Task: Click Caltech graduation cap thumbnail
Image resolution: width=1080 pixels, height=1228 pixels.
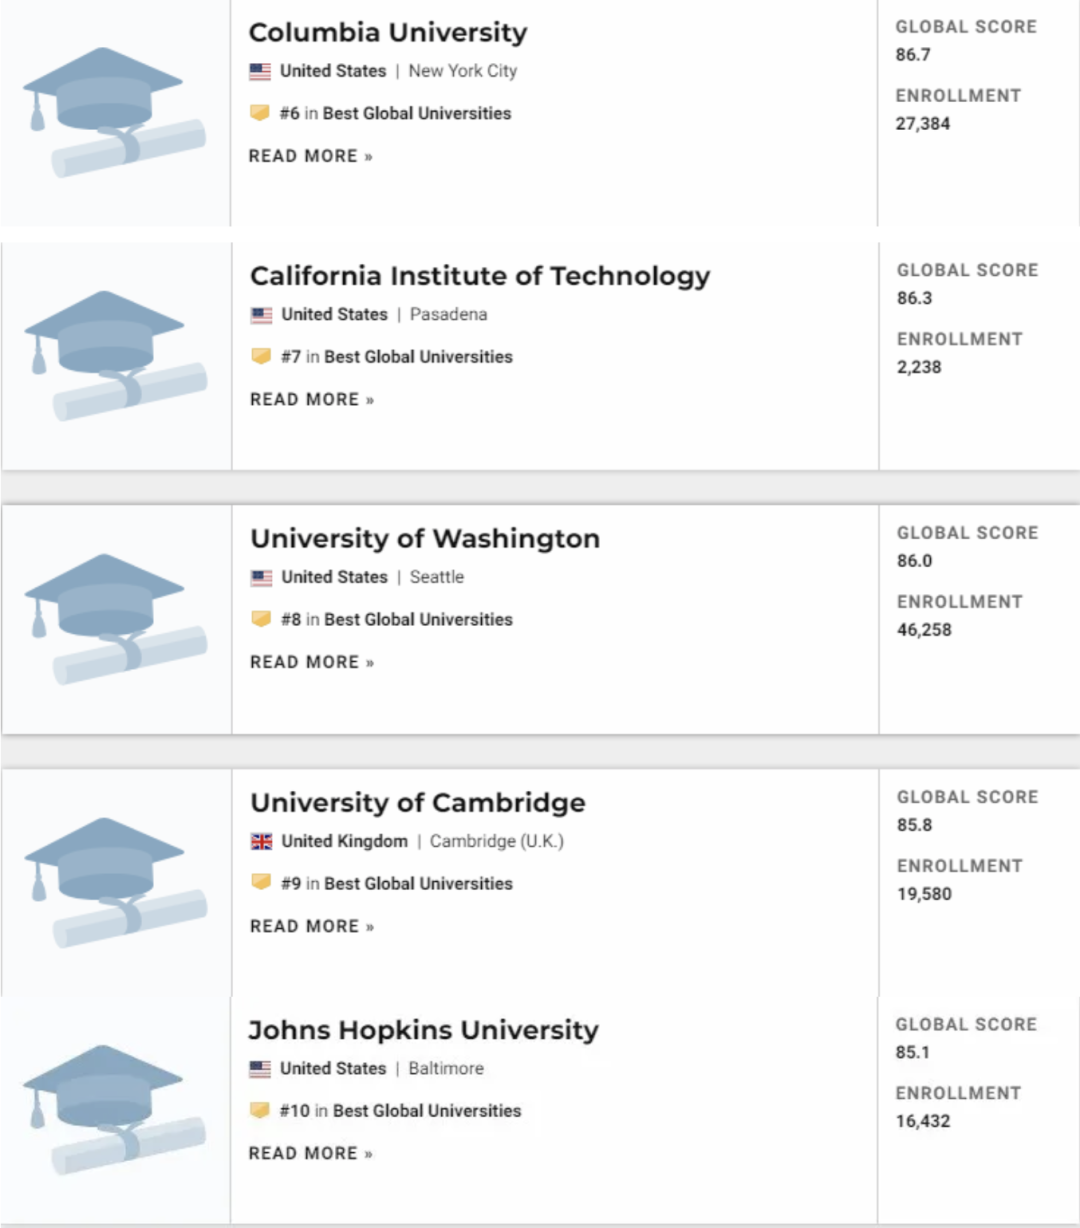Action: tap(115, 354)
